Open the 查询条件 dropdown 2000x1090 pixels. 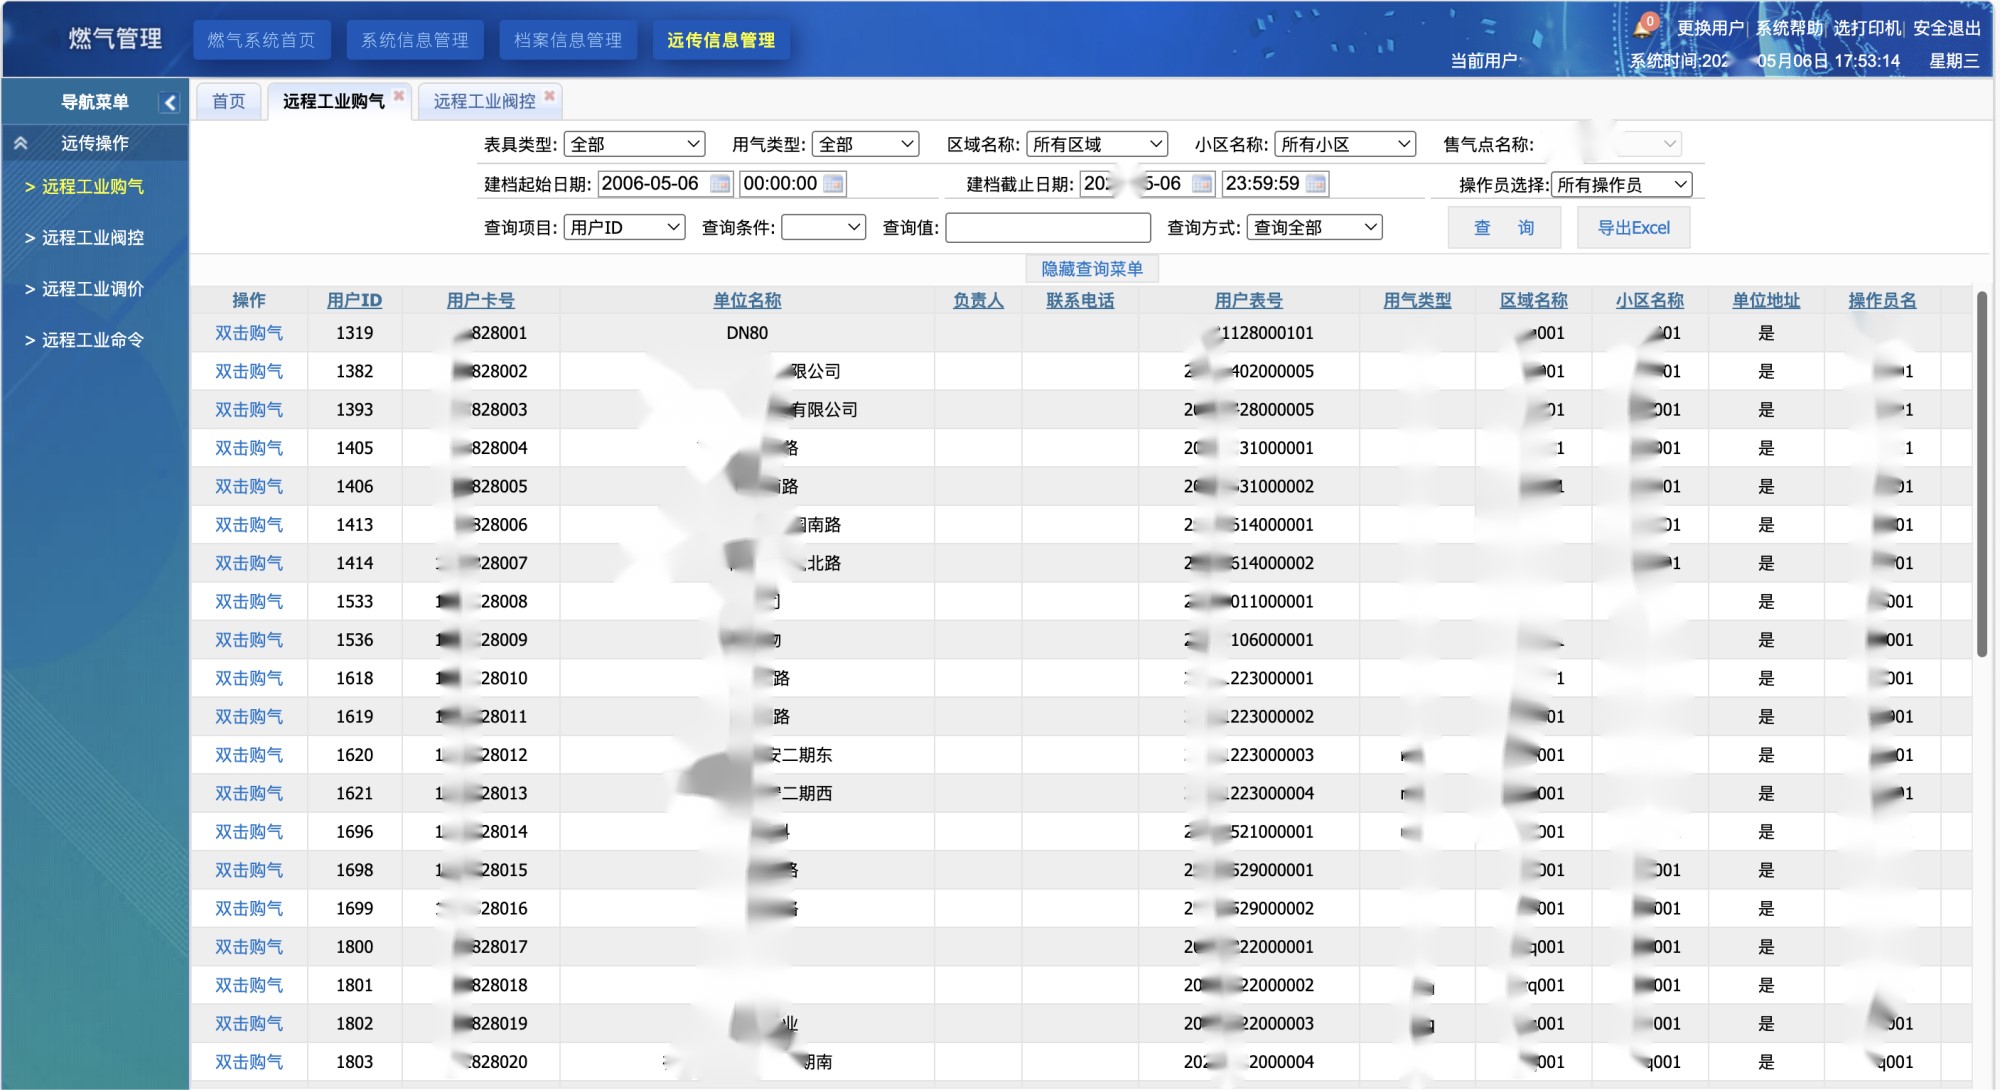(x=823, y=228)
